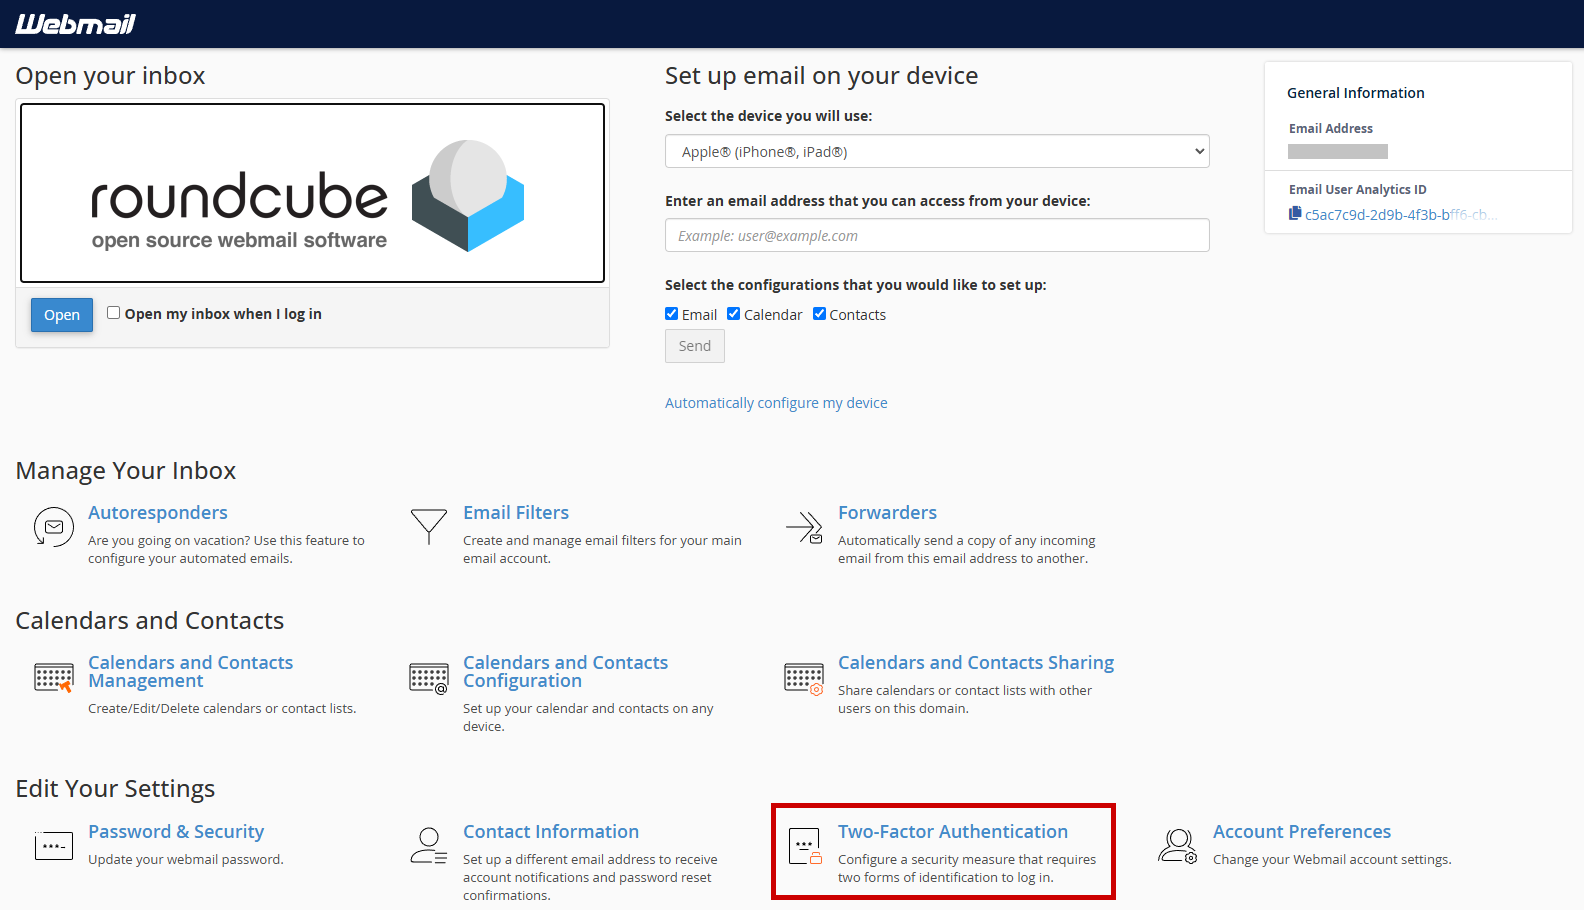Open Calendars and Contacts Configuration link
The width and height of the screenshot is (1584, 910).
point(565,672)
